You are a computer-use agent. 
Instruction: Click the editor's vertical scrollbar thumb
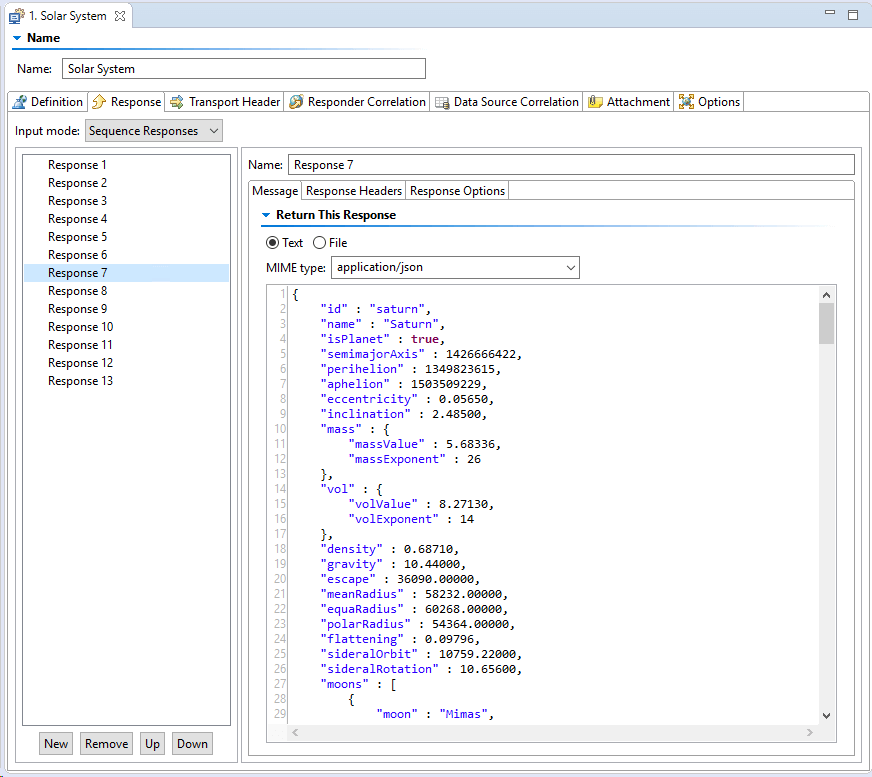pyautogui.click(x=826, y=324)
